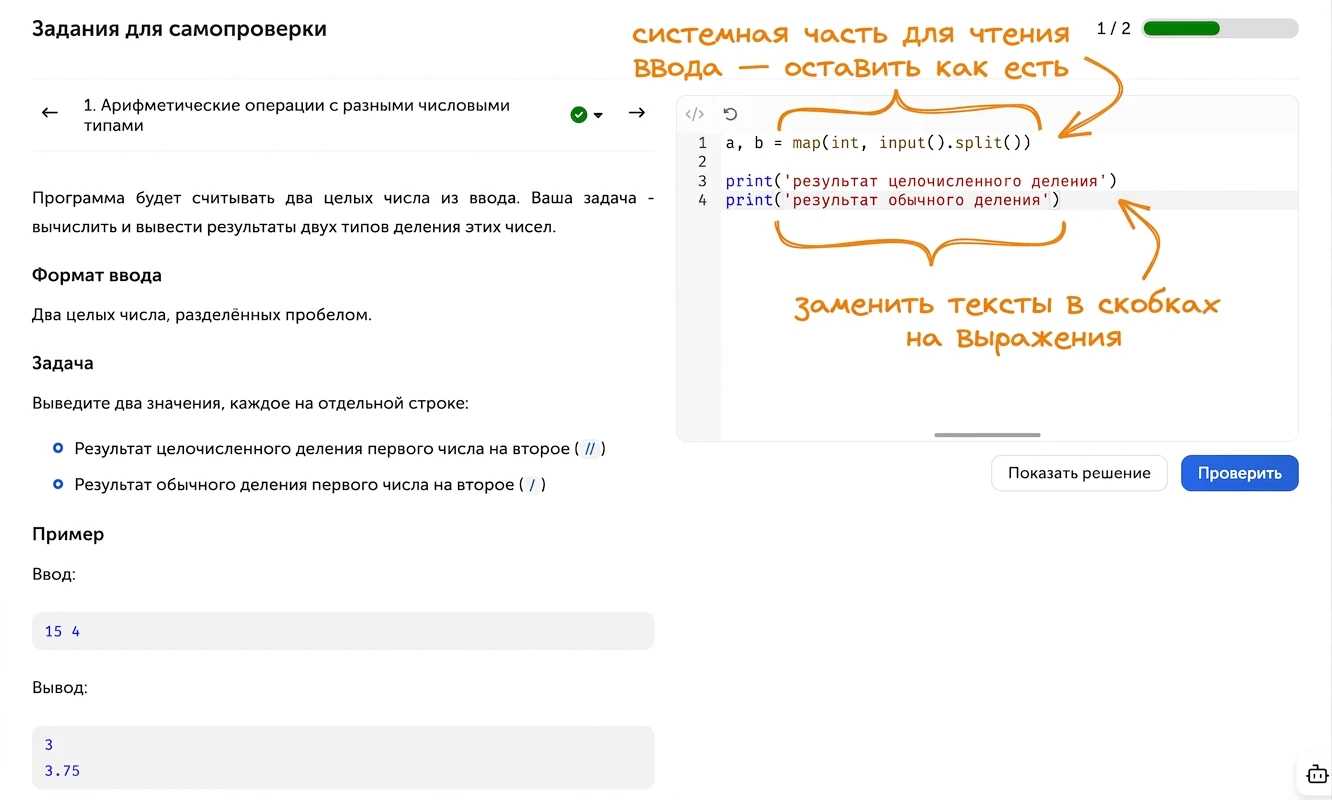Viewport: 1332px width, 800px height.
Task: Click empty line 2 in editor
Action: [1010, 162]
